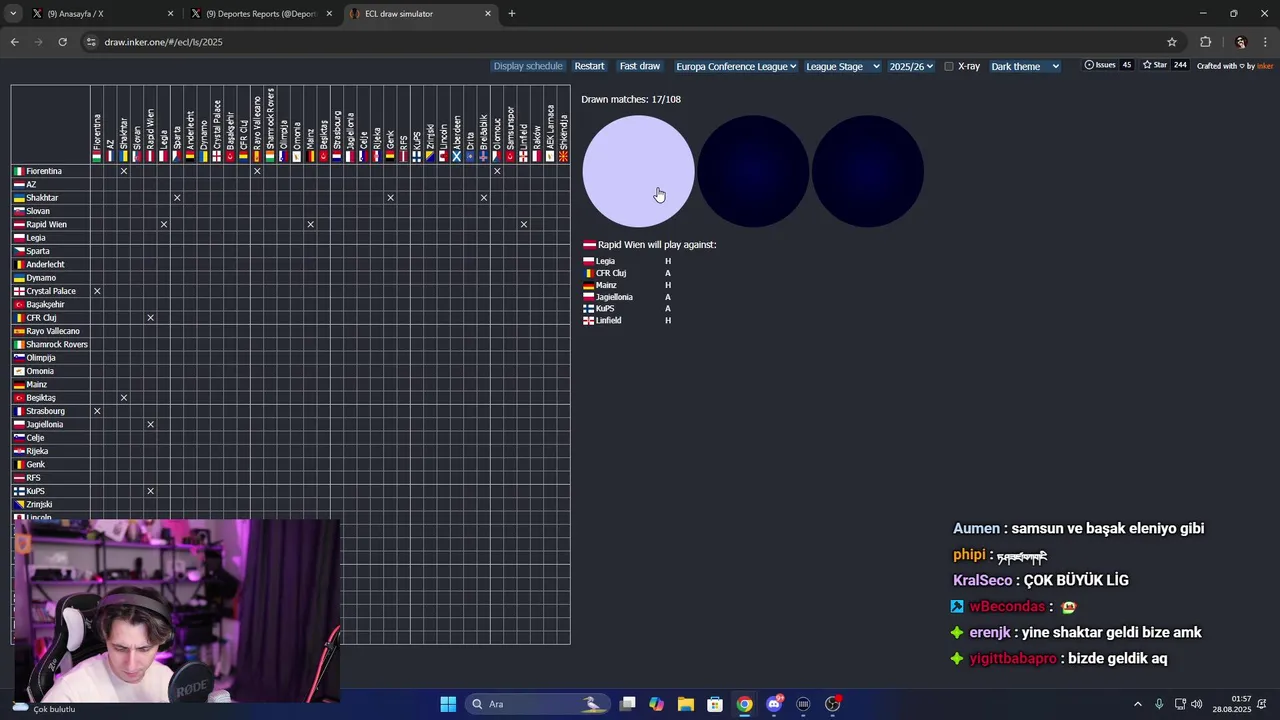Switch to Chrome in taskbar
1280x720 pixels.
point(745,704)
